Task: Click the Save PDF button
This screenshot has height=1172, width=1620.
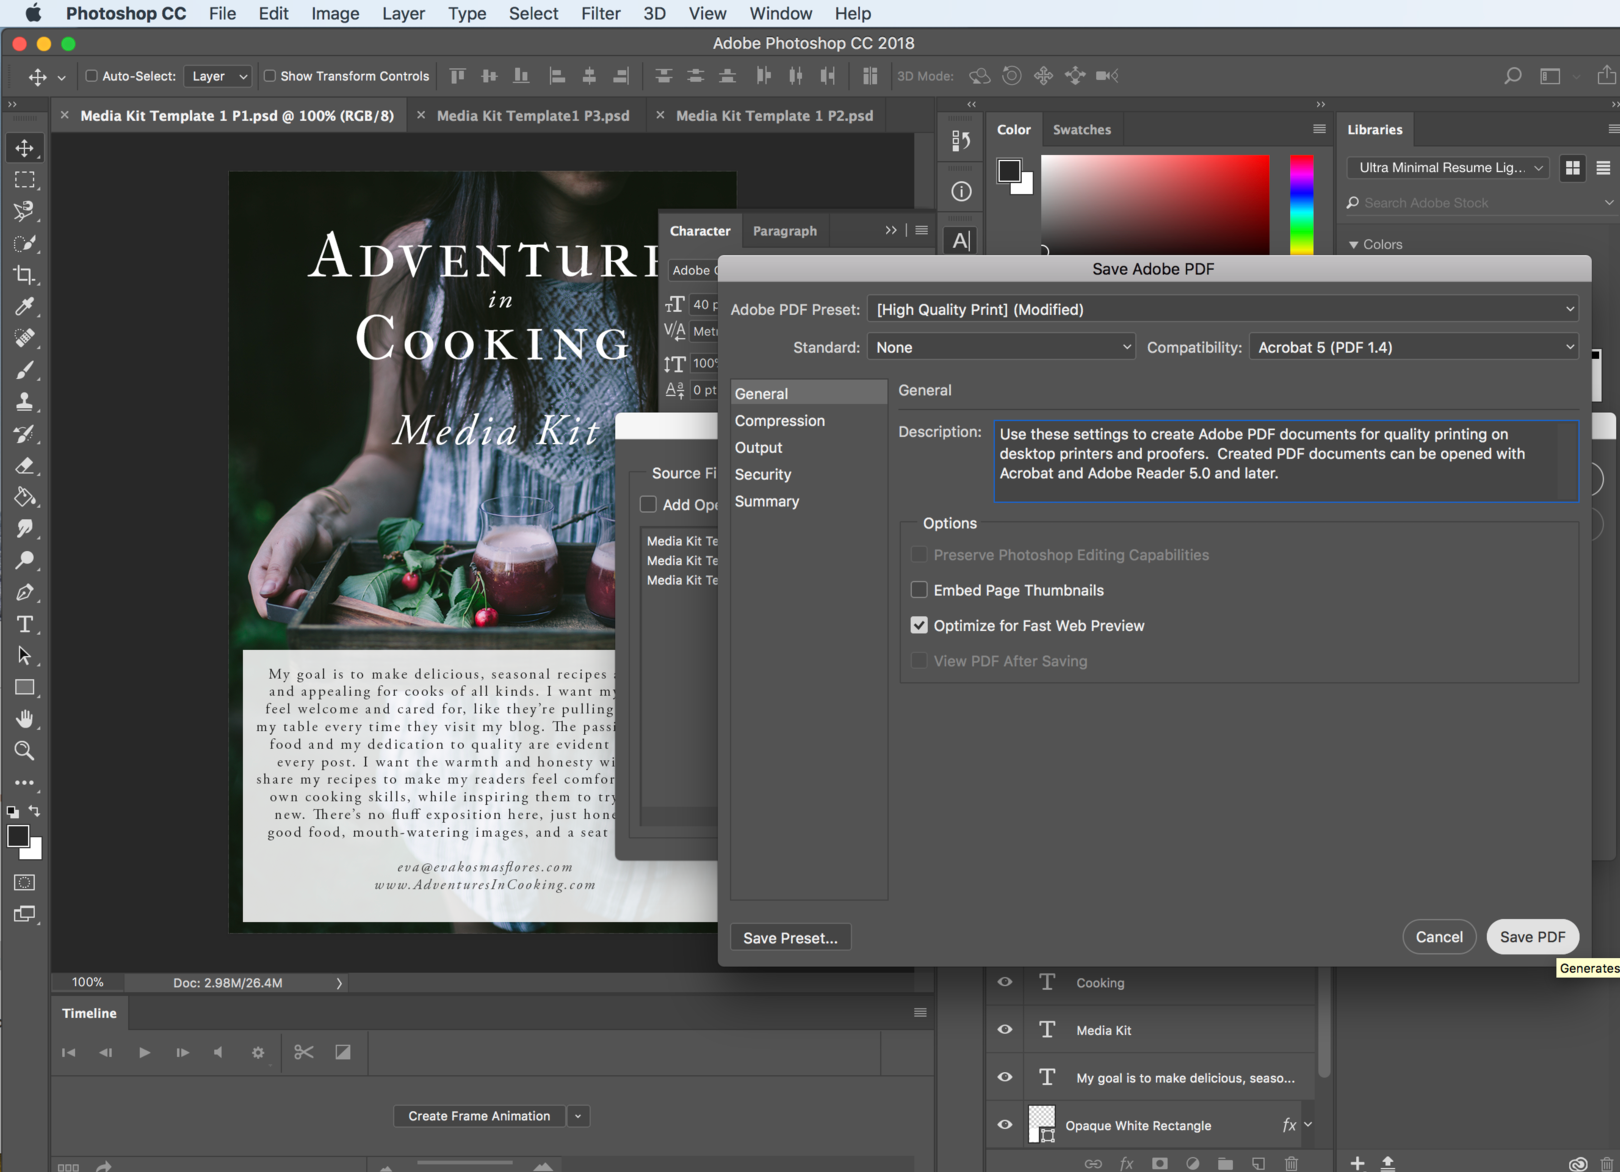Action: pyautogui.click(x=1532, y=937)
